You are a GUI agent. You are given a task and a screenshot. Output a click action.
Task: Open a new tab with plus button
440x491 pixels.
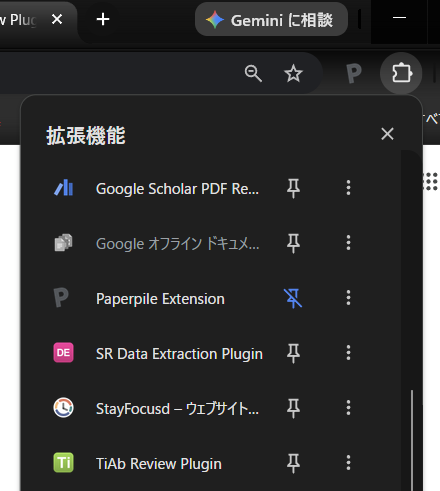pyautogui.click(x=103, y=19)
